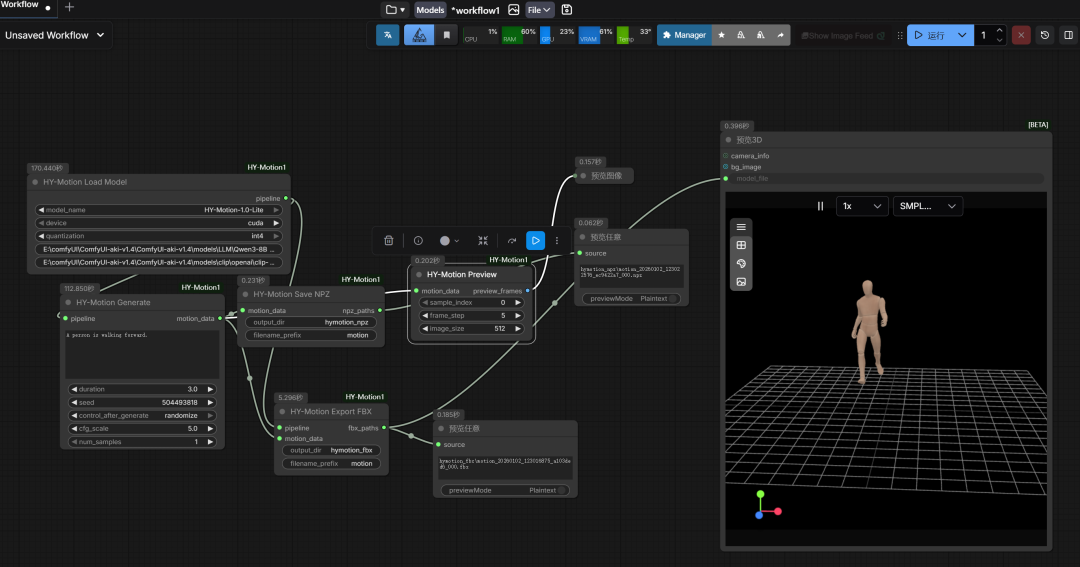Click filename_prefix field in Export FBX node
Viewport: 1080px width, 567px height.
click(331, 464)
